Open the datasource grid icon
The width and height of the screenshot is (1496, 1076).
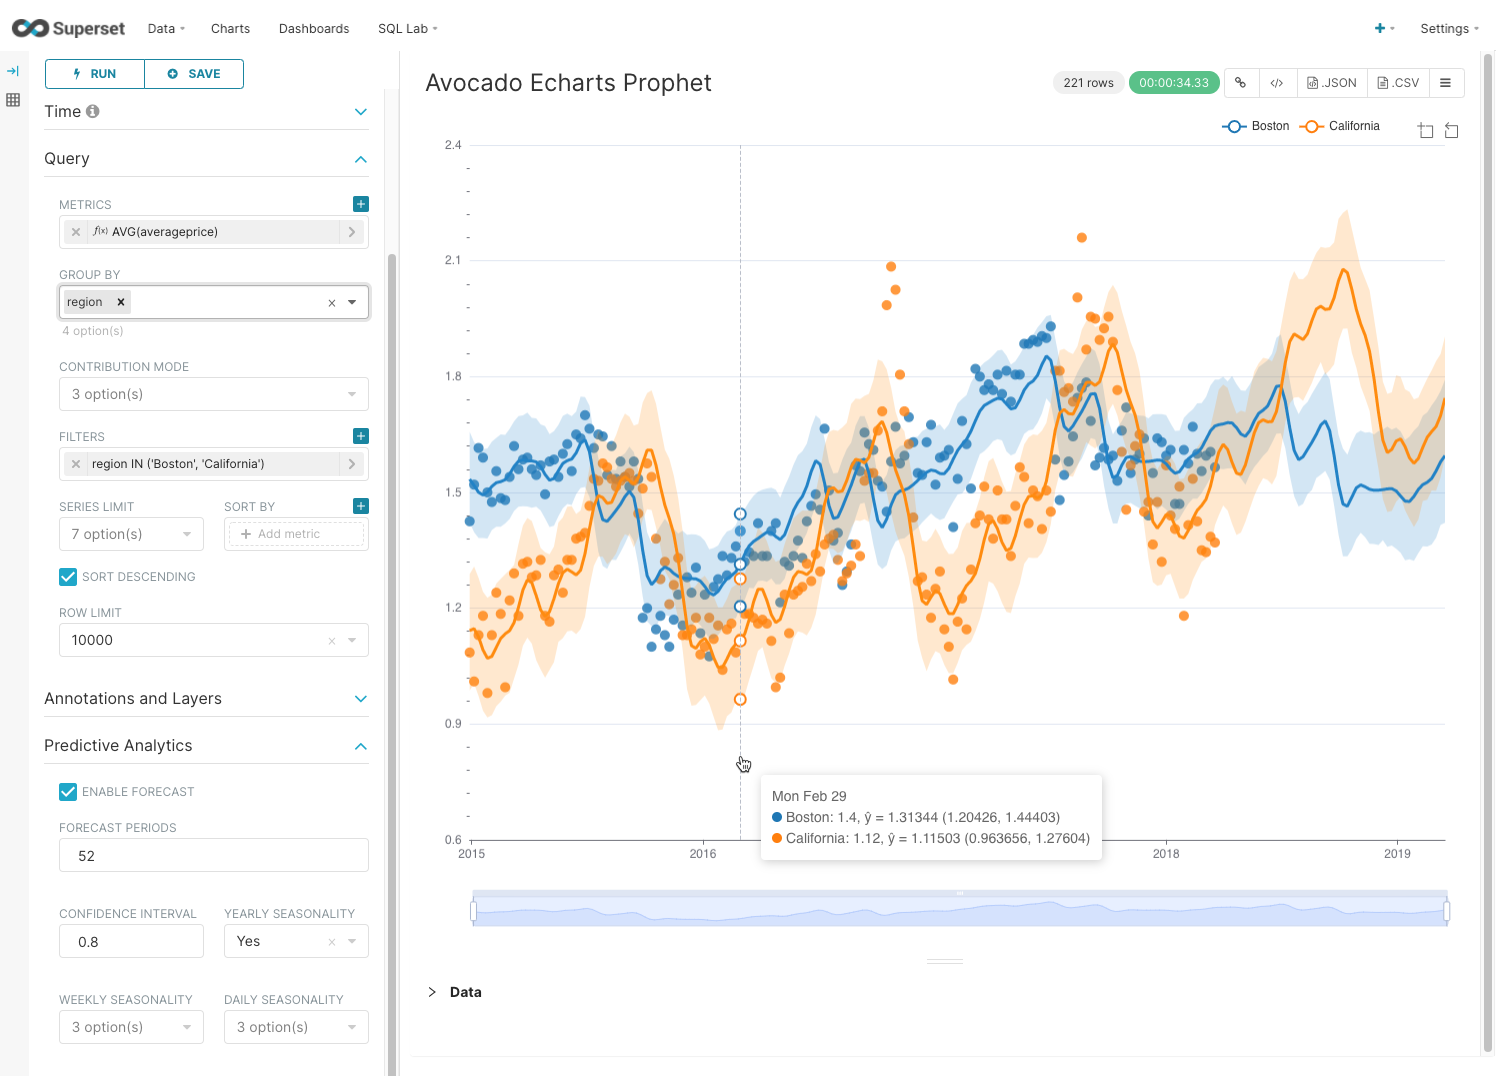13,100
